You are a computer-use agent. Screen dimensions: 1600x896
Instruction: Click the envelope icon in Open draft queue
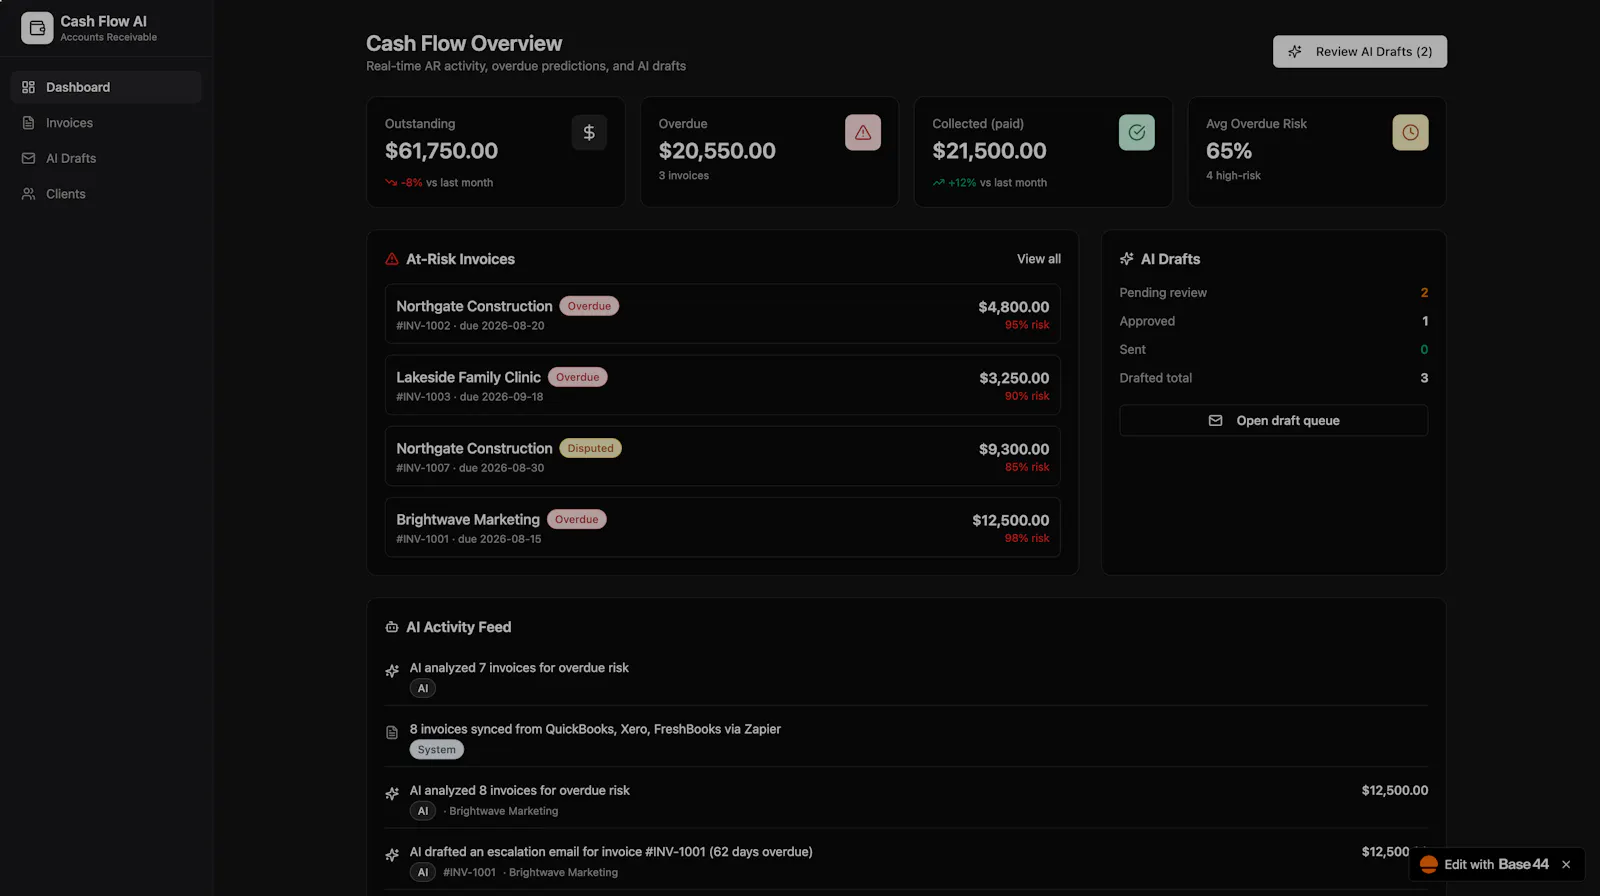(1216, 421)
